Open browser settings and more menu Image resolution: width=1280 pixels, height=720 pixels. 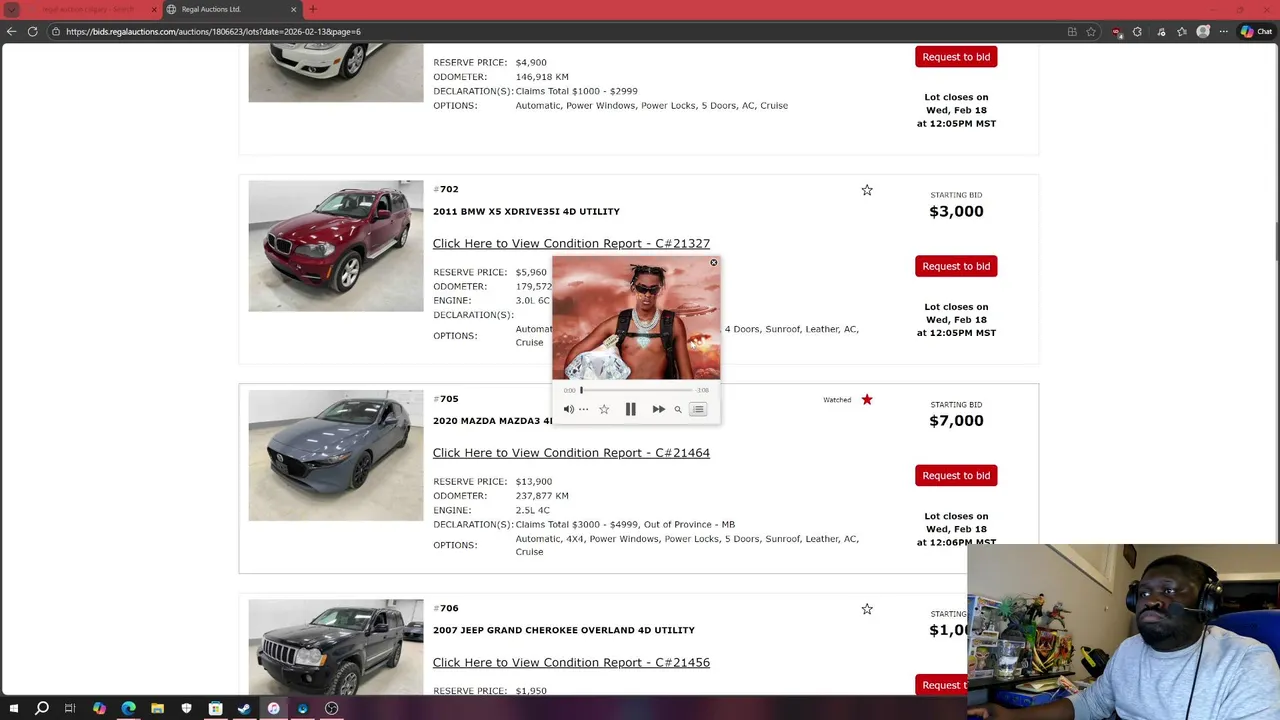[1223, 31]
